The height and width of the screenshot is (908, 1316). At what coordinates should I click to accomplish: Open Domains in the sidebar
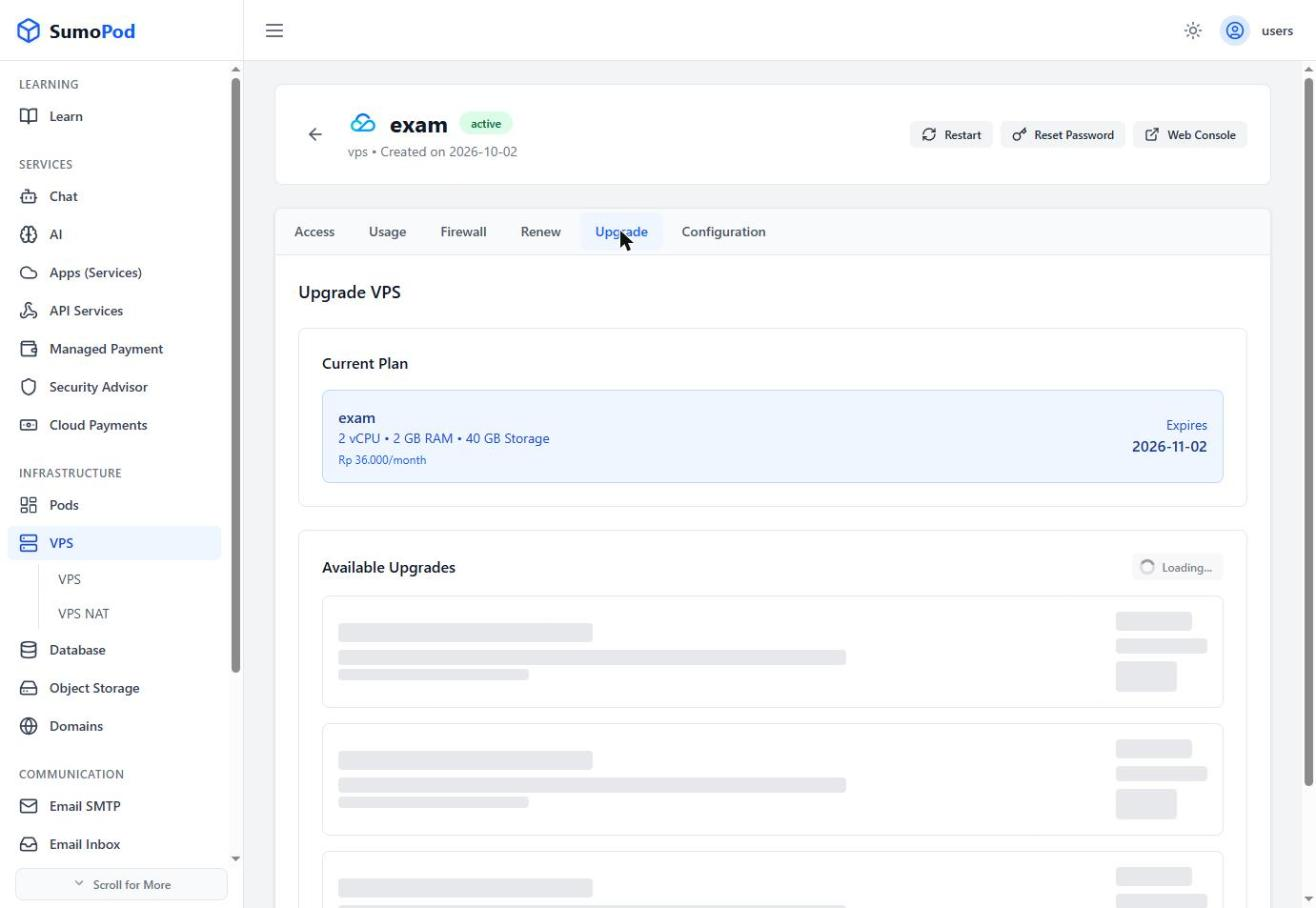(114, 726)
